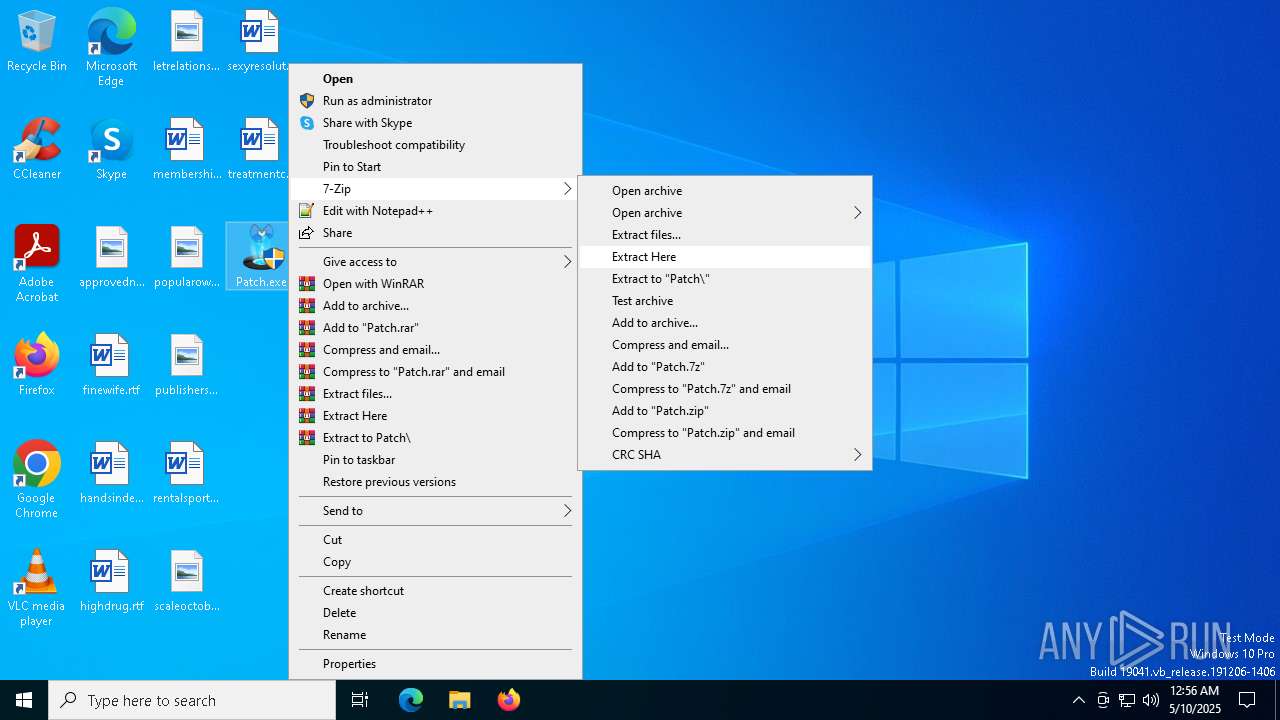Select the treatmentc Word document icon

pos(258,149)
